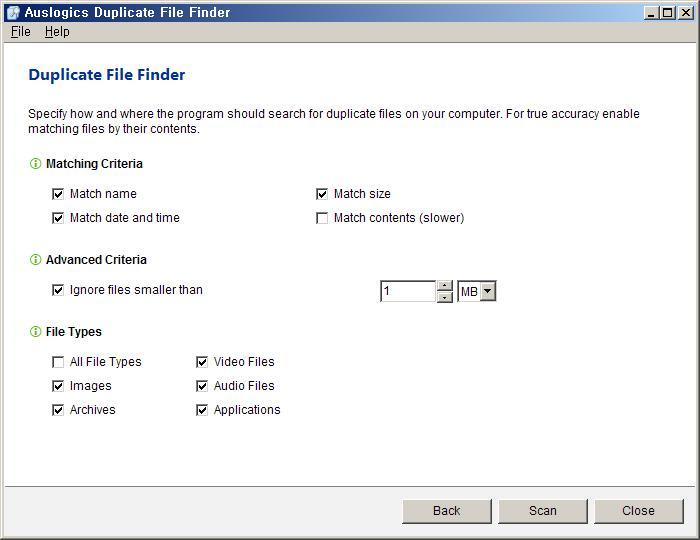Click the Auslogics app icon in title bar
The image size is (700, 540).
13,12
